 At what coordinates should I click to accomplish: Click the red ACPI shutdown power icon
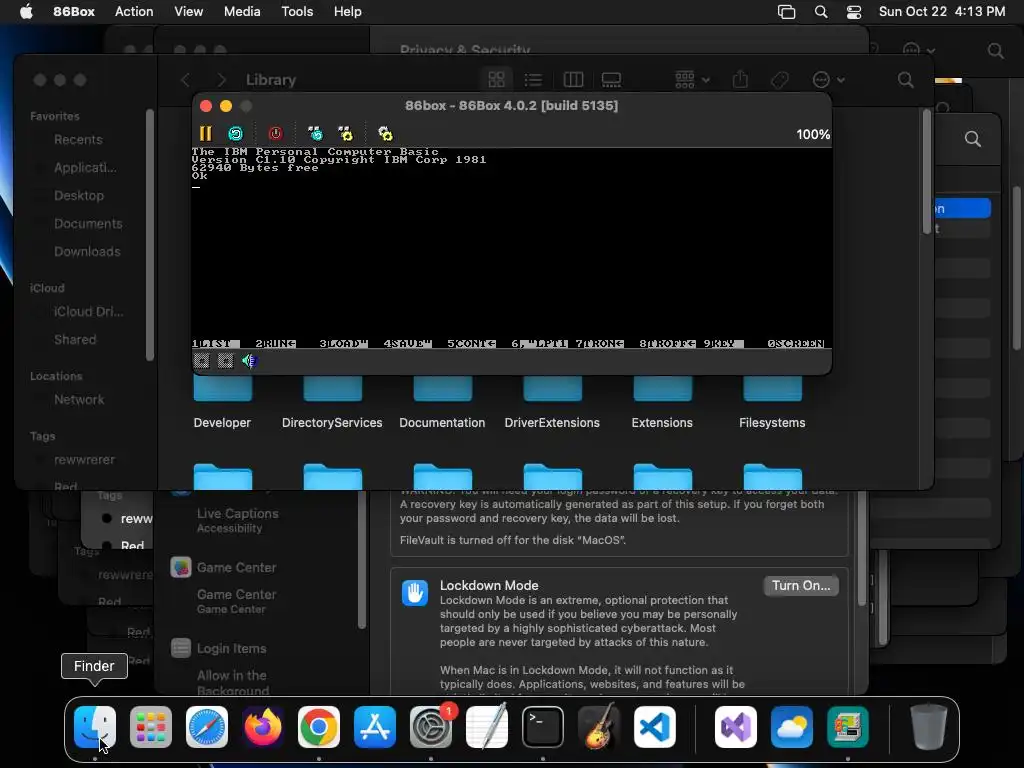tap(276, 134)
